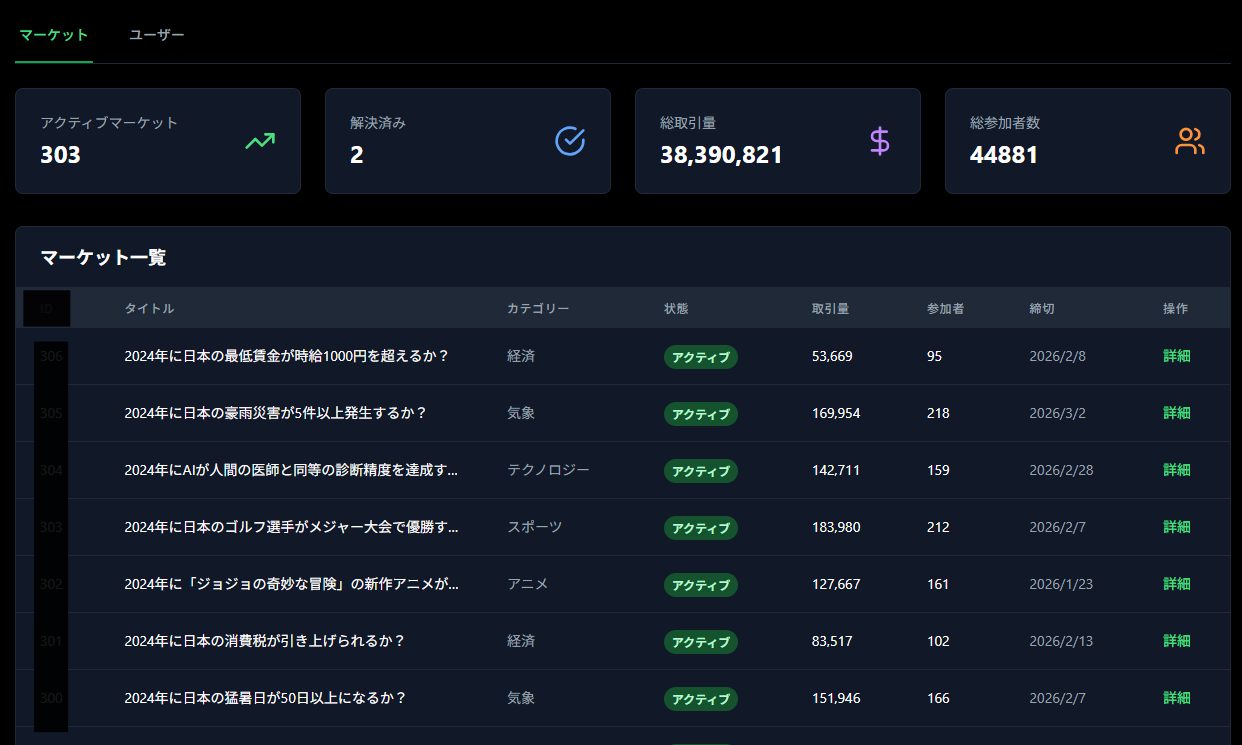Click the 状態 column header
Screen dimensions: 1242x745
[x=676, y=308]
